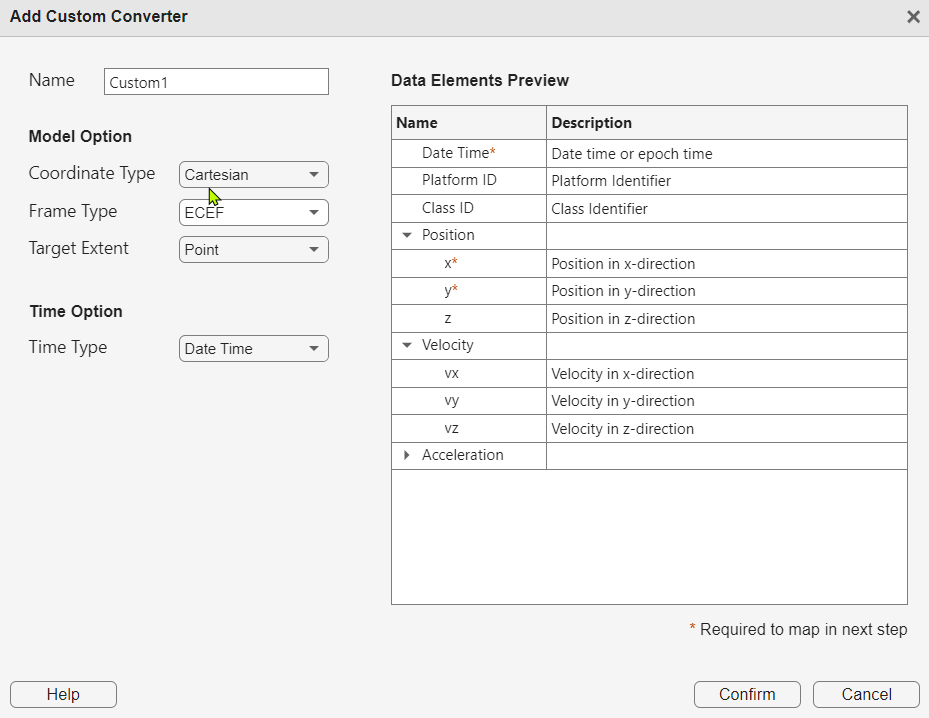The width and height of the screenshot is (929, 718).
Task: Select the Class ID row
Action: (x=448, y=208)
